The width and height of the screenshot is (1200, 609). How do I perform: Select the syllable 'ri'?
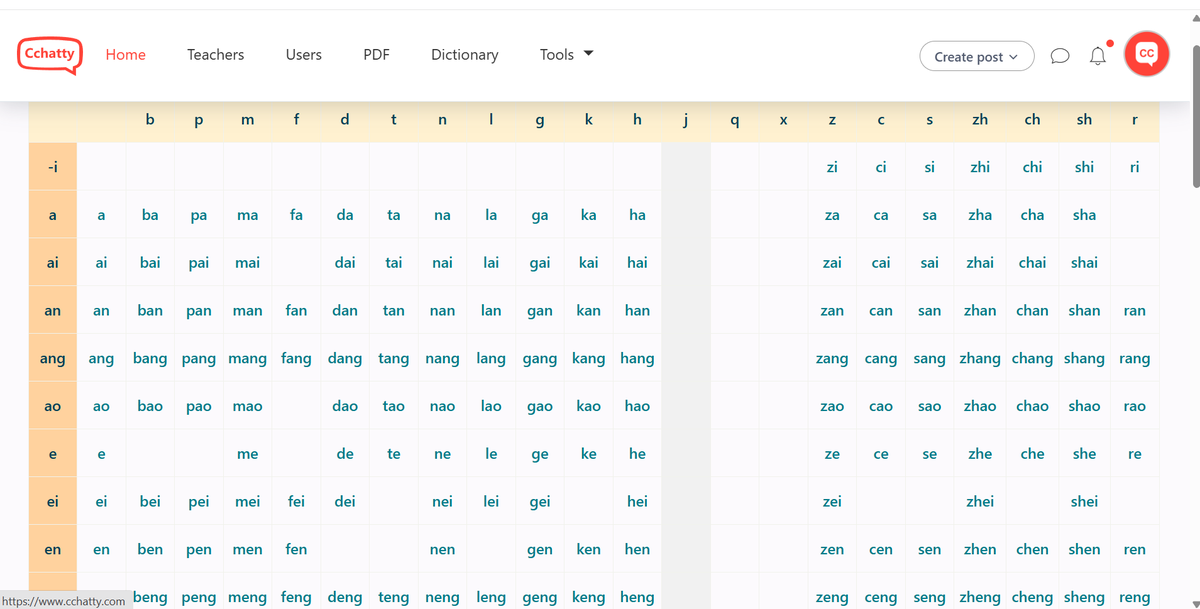(1134, 167)
